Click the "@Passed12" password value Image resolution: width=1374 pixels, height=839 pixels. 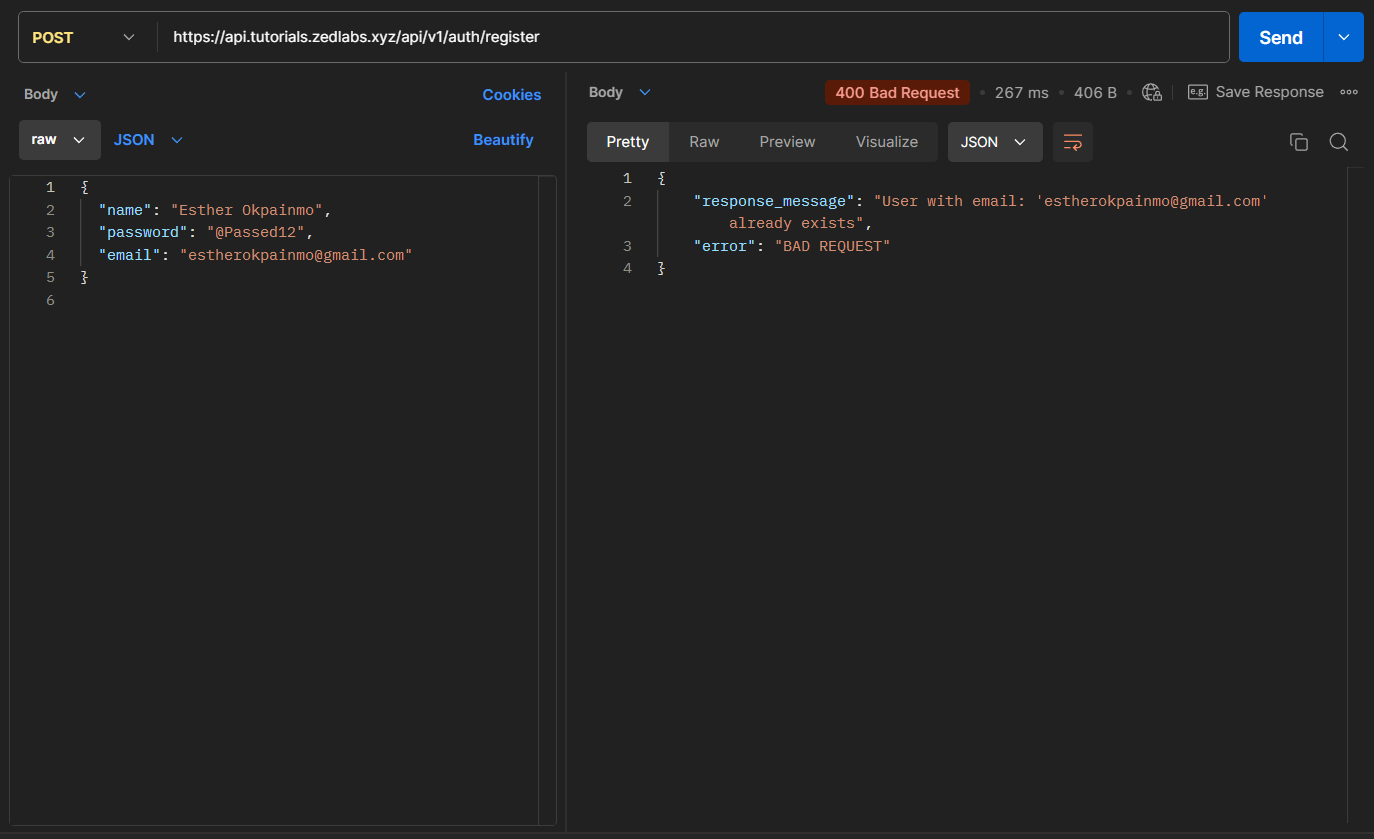(x=256, y=232)
